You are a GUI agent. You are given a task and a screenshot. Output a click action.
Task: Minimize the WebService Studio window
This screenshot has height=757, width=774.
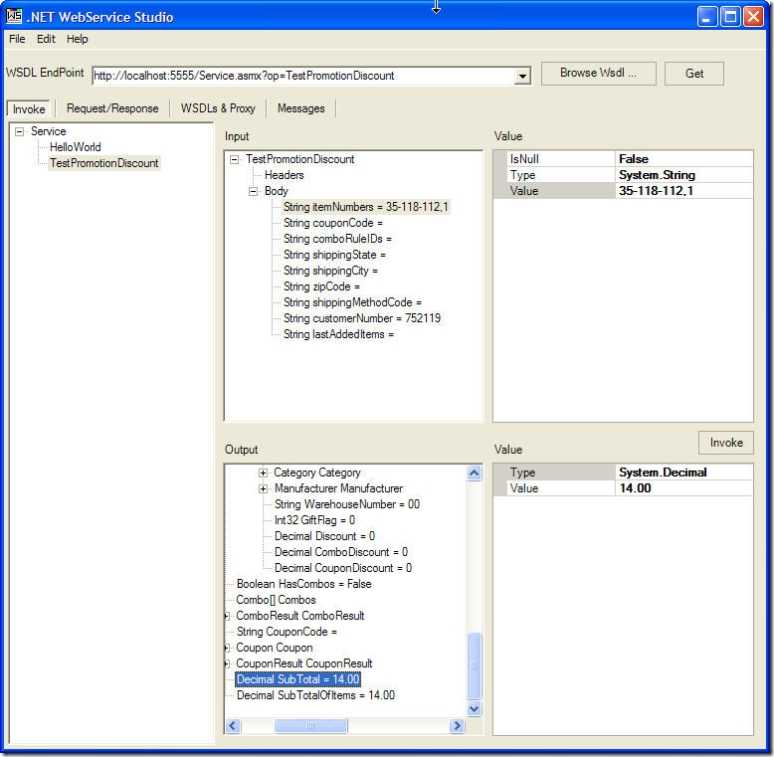706,16
